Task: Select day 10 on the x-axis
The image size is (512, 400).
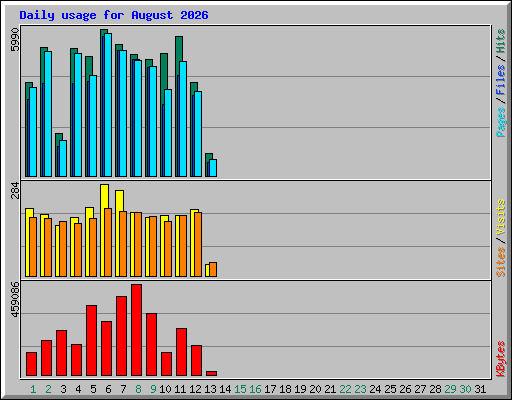Action: tap(165, 389)
